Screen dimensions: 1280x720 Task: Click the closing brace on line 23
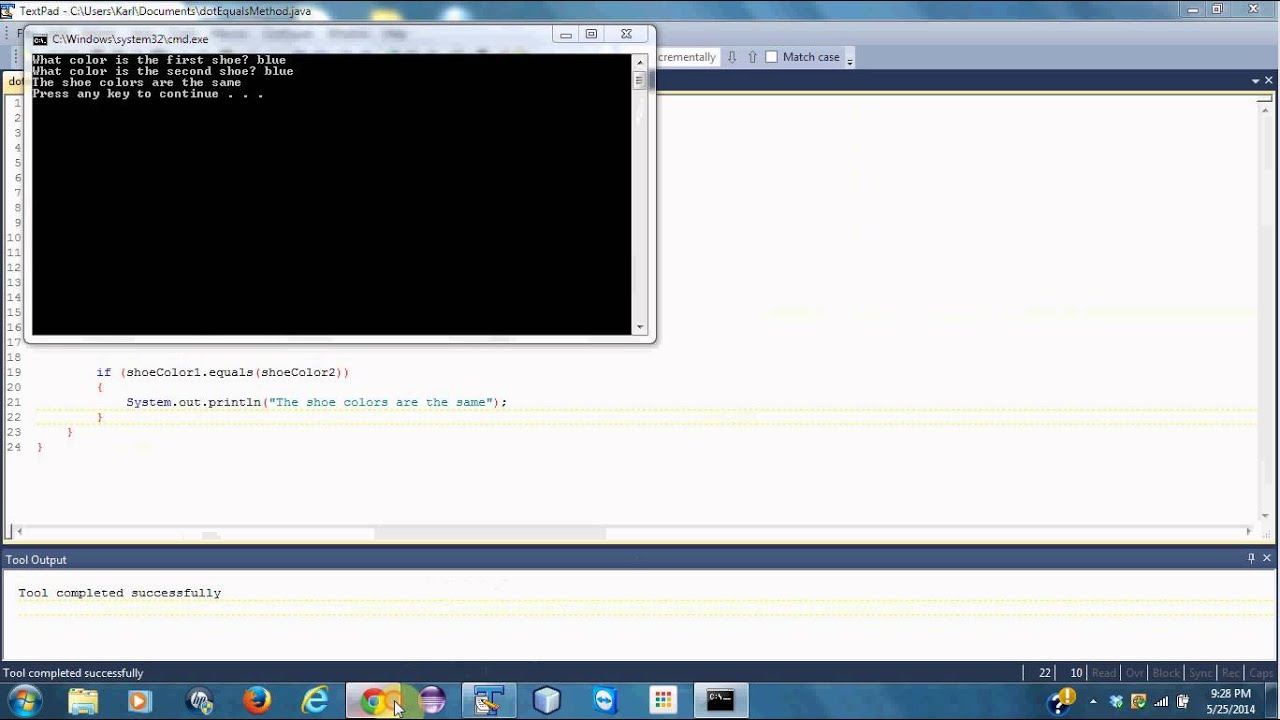pyautogui.click(x=70, y=432)
